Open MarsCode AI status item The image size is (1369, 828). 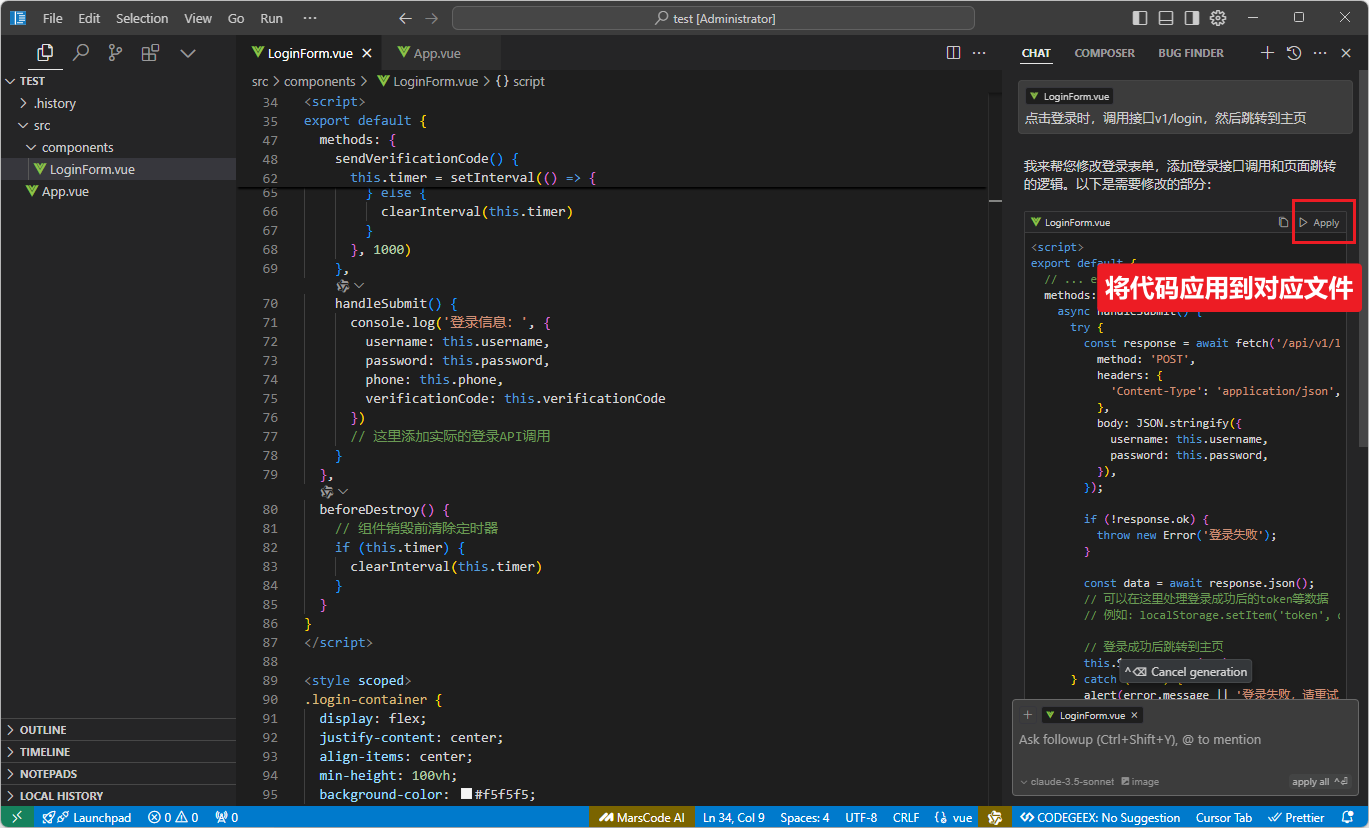(x=641, y=817)
